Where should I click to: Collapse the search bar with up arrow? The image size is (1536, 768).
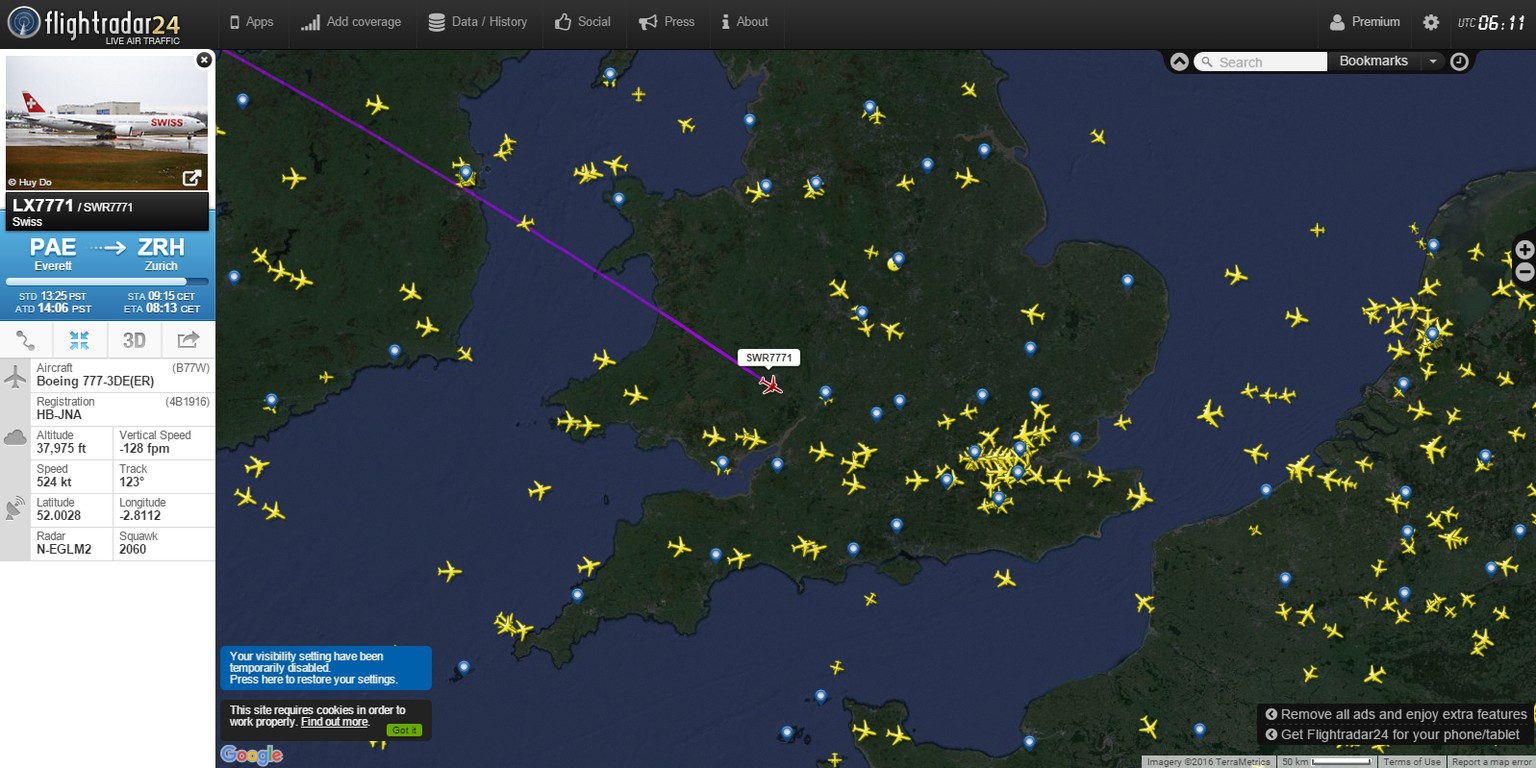coord(1179,62)
